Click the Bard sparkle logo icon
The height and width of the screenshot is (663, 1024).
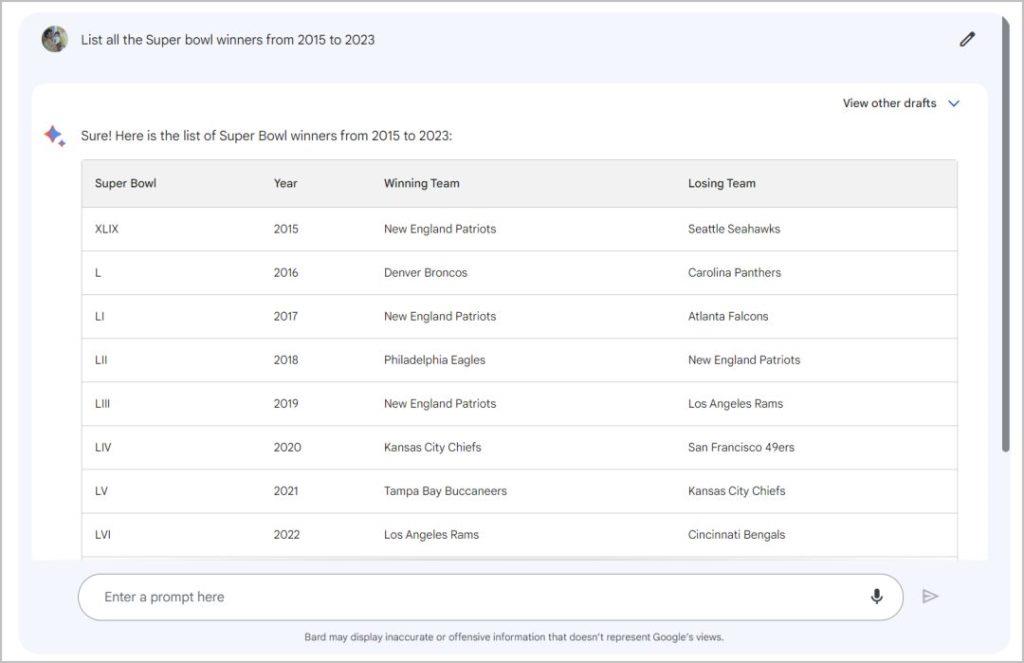[x=54, y=135]
